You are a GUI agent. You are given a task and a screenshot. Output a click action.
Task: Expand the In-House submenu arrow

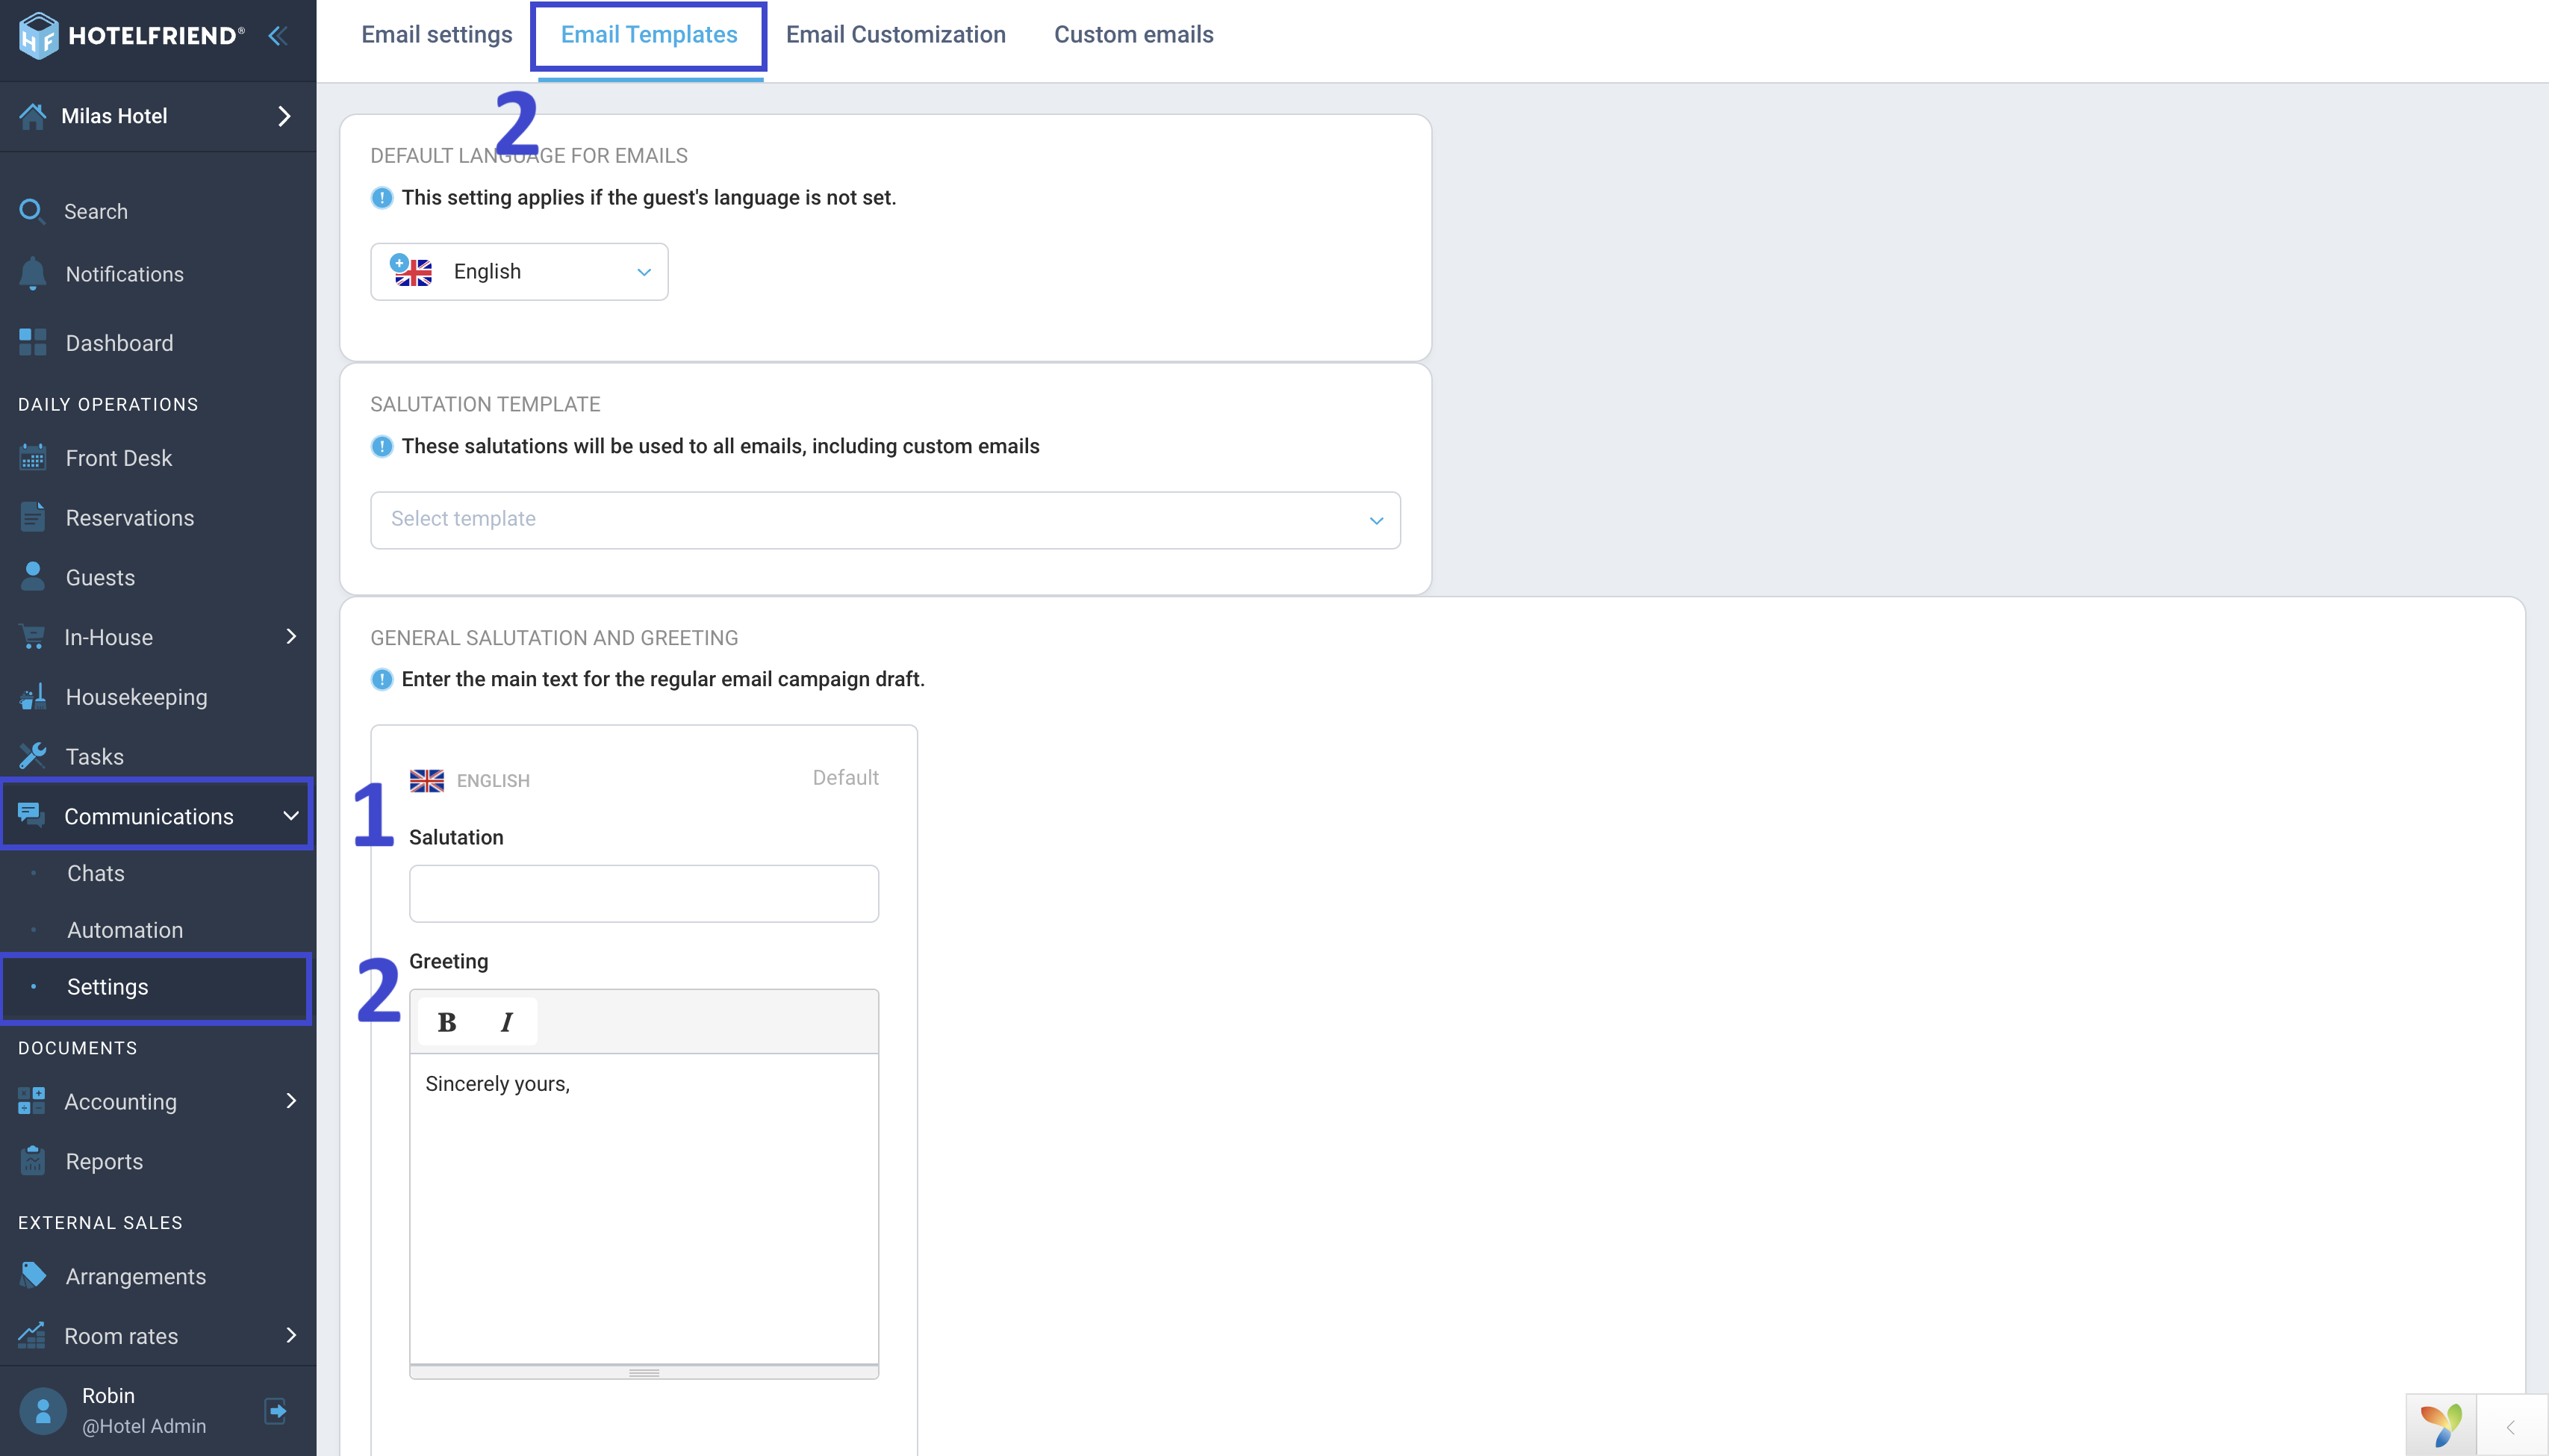pos(291,636)
